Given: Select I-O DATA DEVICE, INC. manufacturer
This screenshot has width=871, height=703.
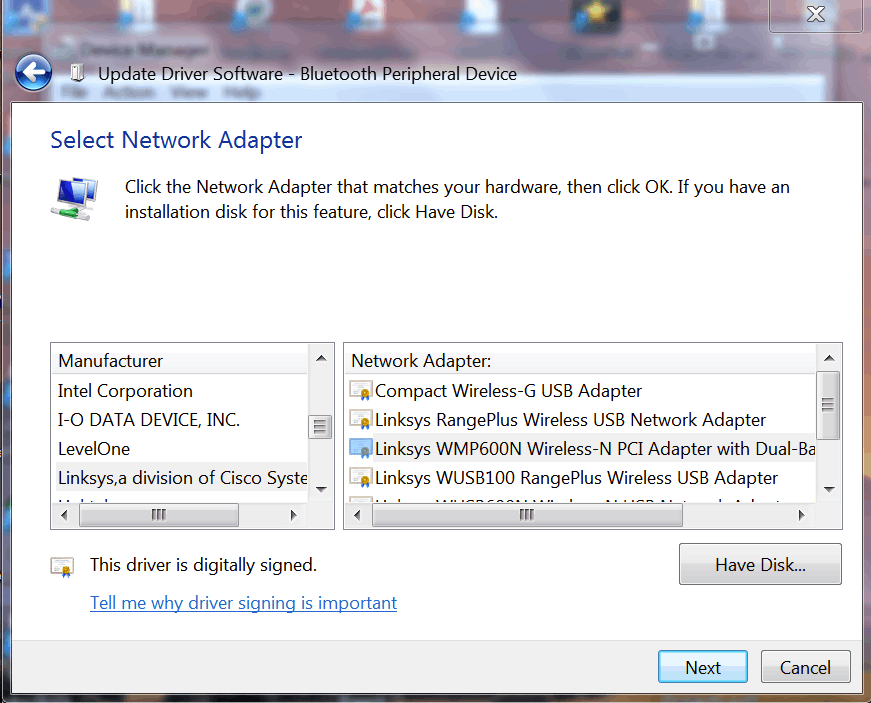Looking at the screenshot, I should click(x=181, y=420).
